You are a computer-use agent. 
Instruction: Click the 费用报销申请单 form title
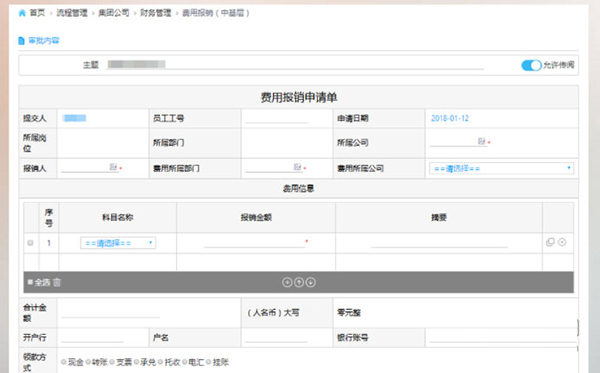click(299, 97)
